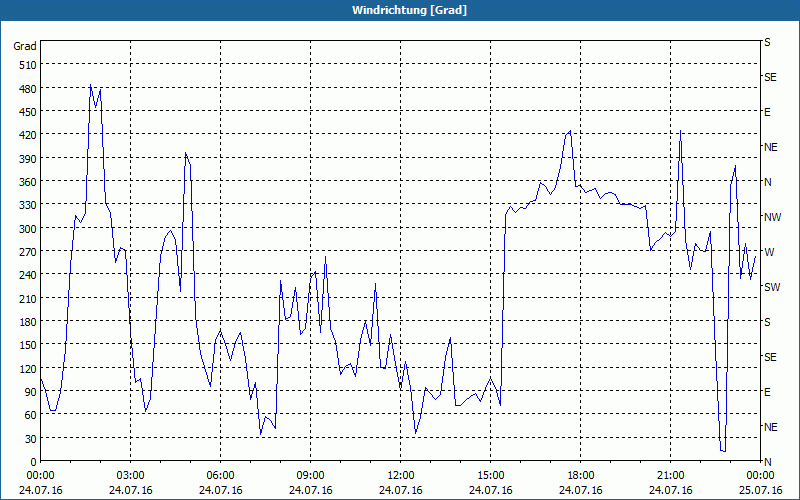The image size is (800, 500).
Task: Click the 420 degree axis label
Action: 28,135
